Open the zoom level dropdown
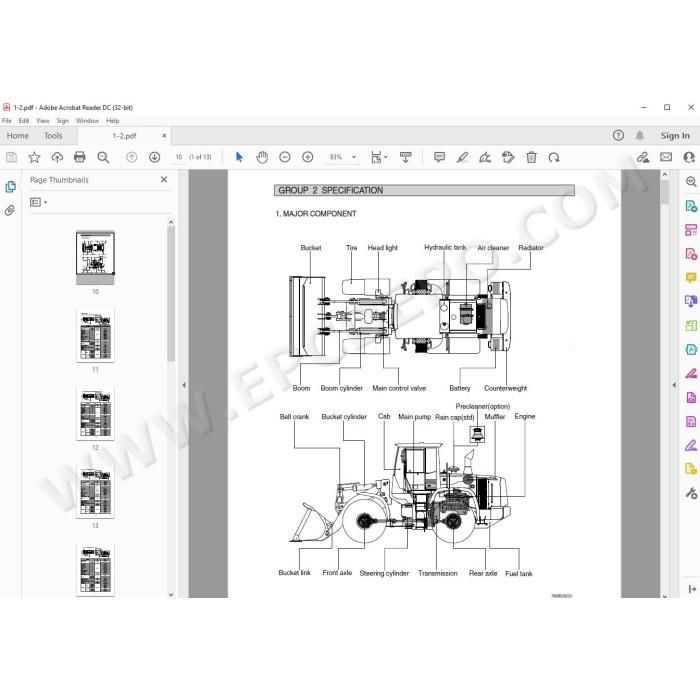The width and height of the screenshot is (700, 700). [354, 157]
